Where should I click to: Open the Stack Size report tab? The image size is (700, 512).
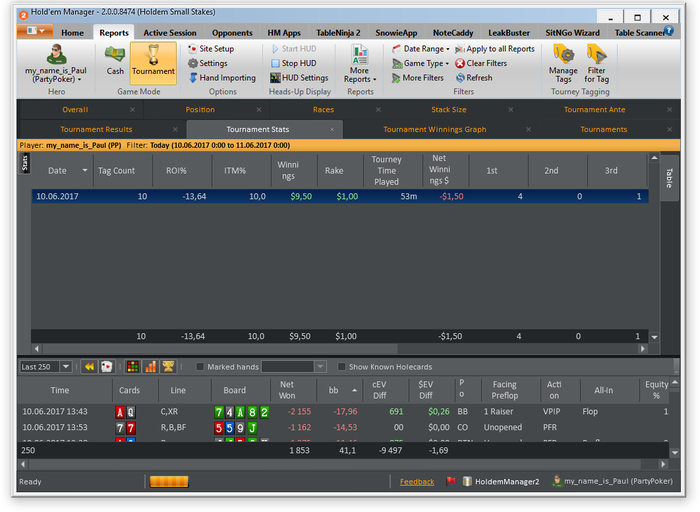point(449,109)
